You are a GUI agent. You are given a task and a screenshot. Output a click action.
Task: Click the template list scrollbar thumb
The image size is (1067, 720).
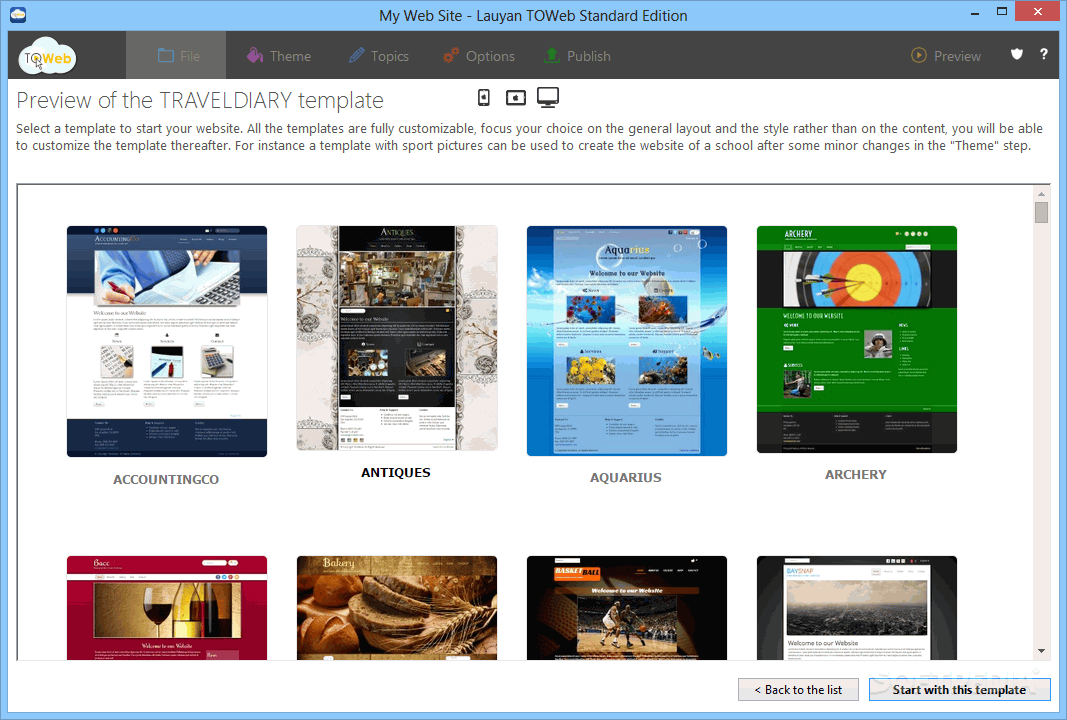tap(1041, 212)
